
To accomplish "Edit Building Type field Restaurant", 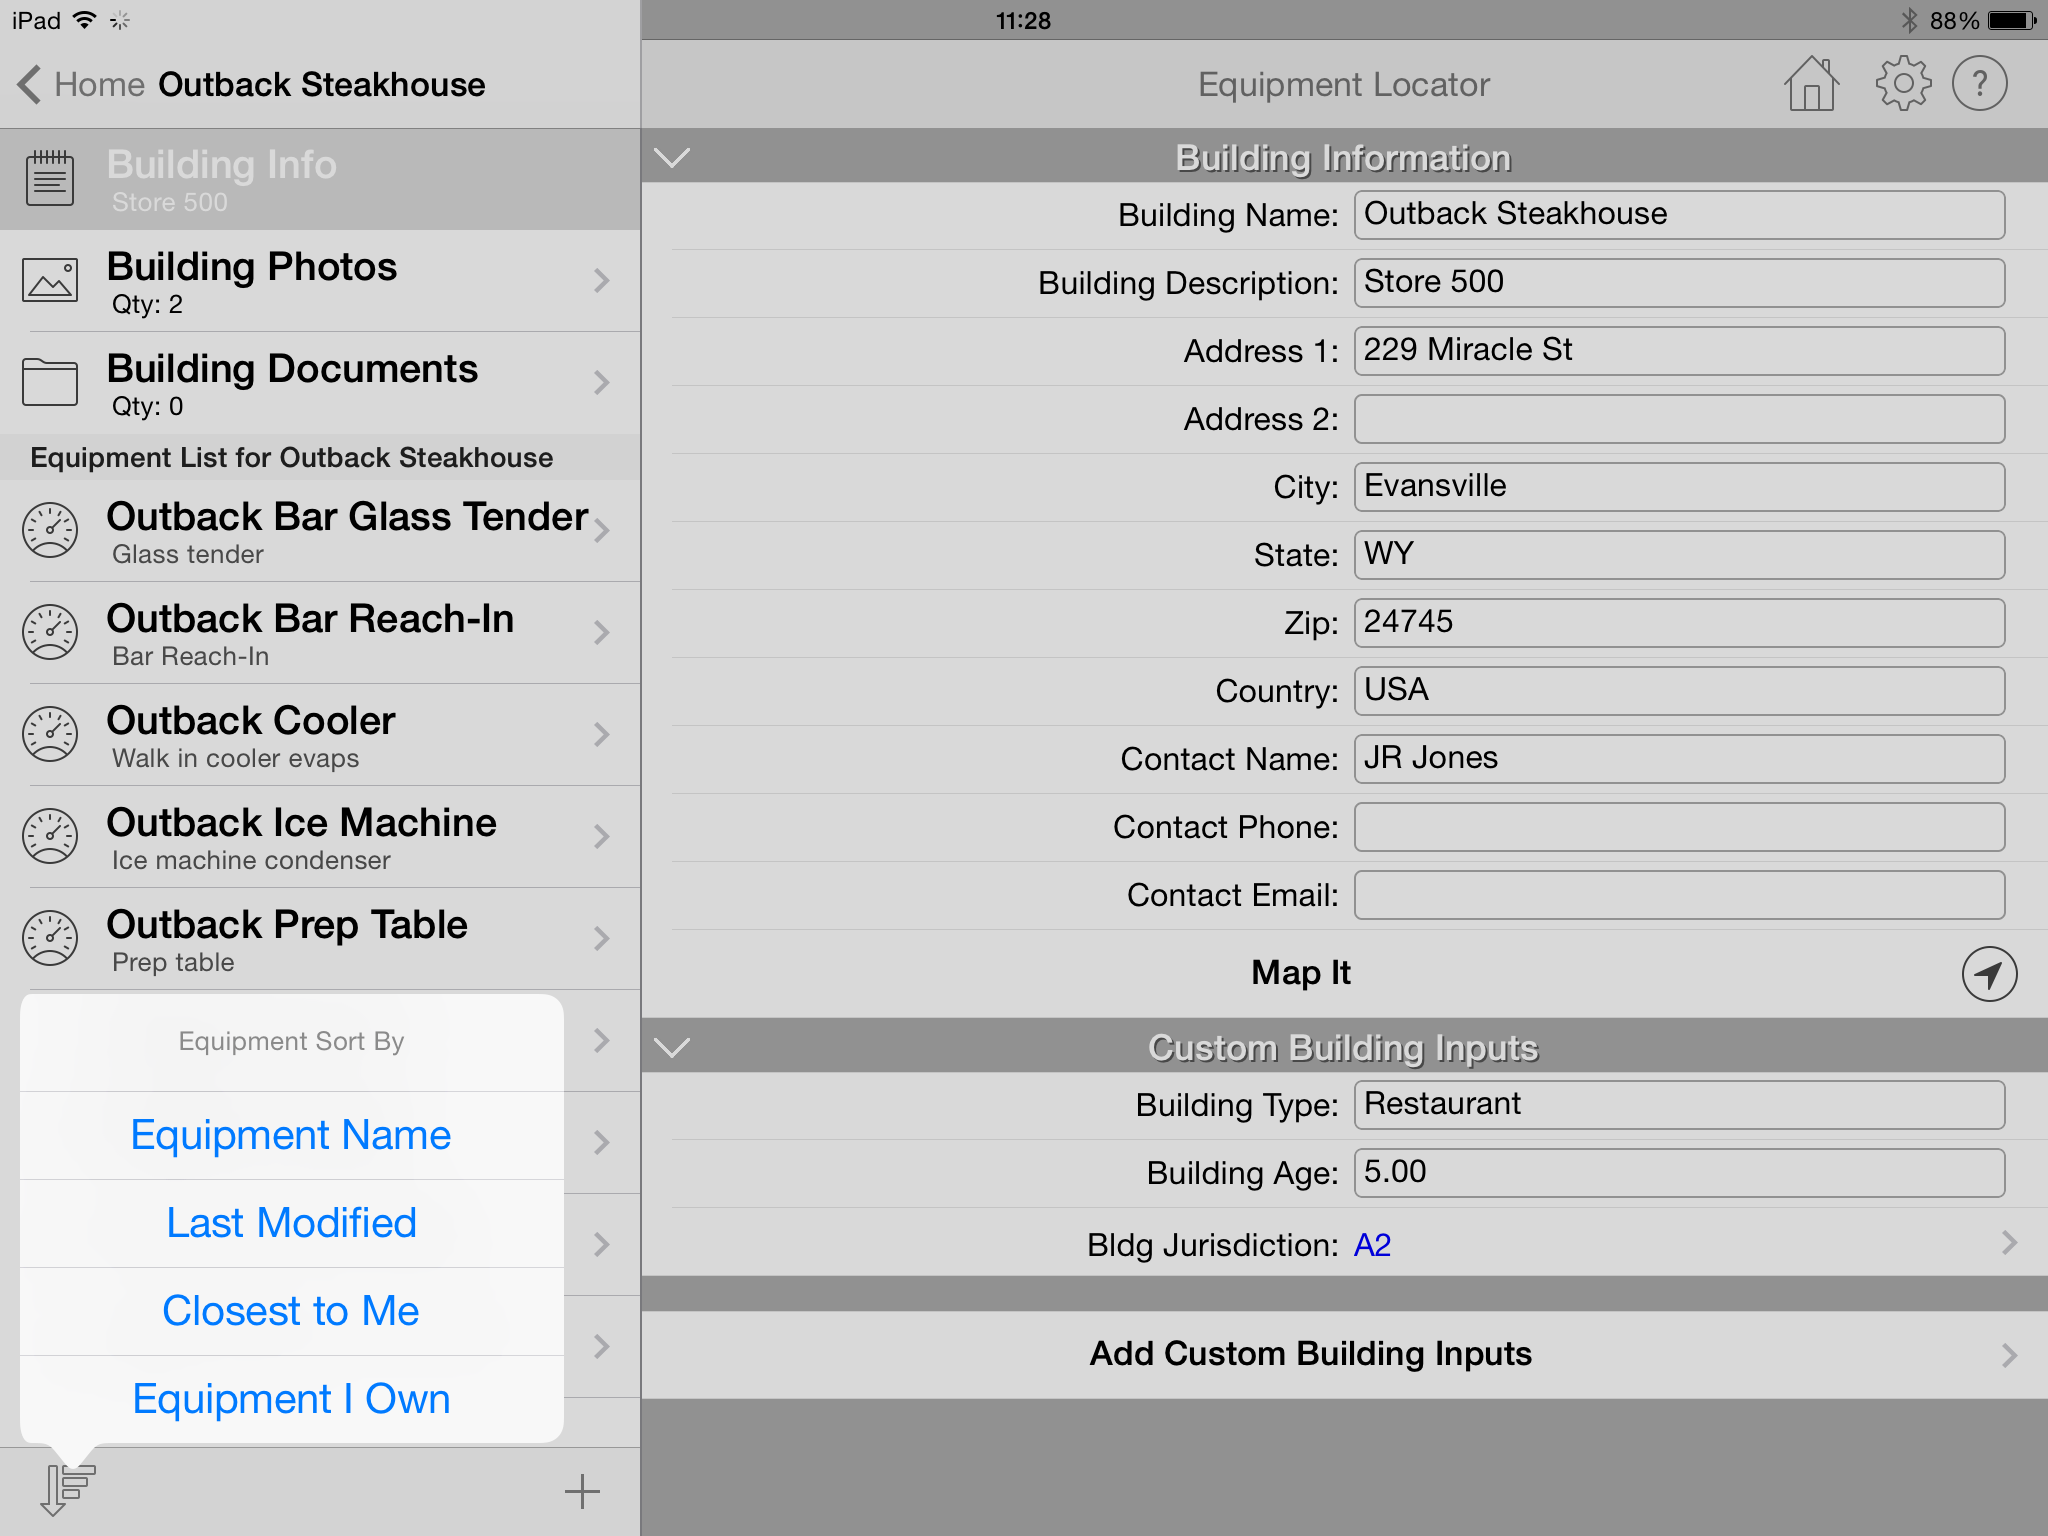I will pos(1679,1105).
